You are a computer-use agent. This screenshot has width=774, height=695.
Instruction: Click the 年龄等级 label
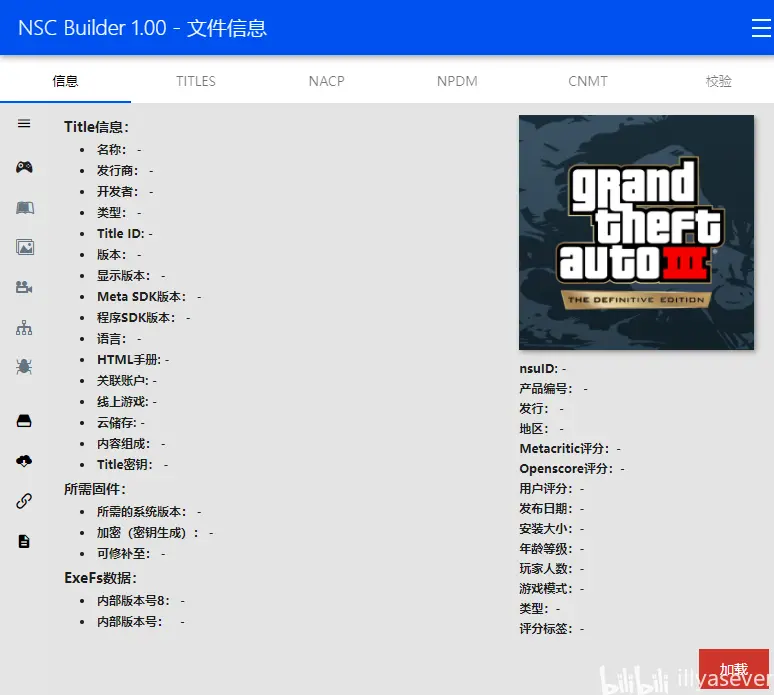545,548
